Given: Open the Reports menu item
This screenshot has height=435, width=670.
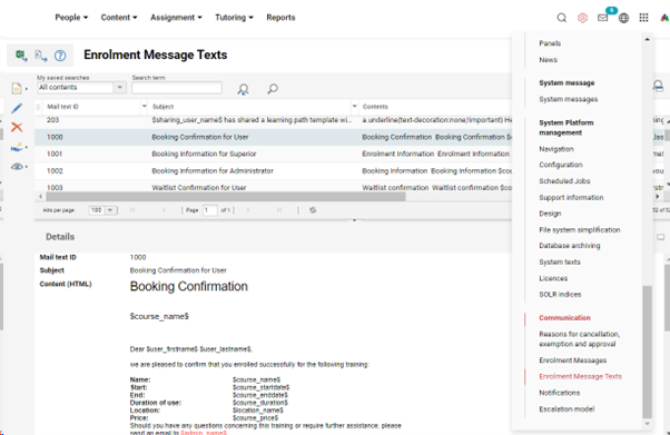Looking at the screenshot, I should (281, 18).
